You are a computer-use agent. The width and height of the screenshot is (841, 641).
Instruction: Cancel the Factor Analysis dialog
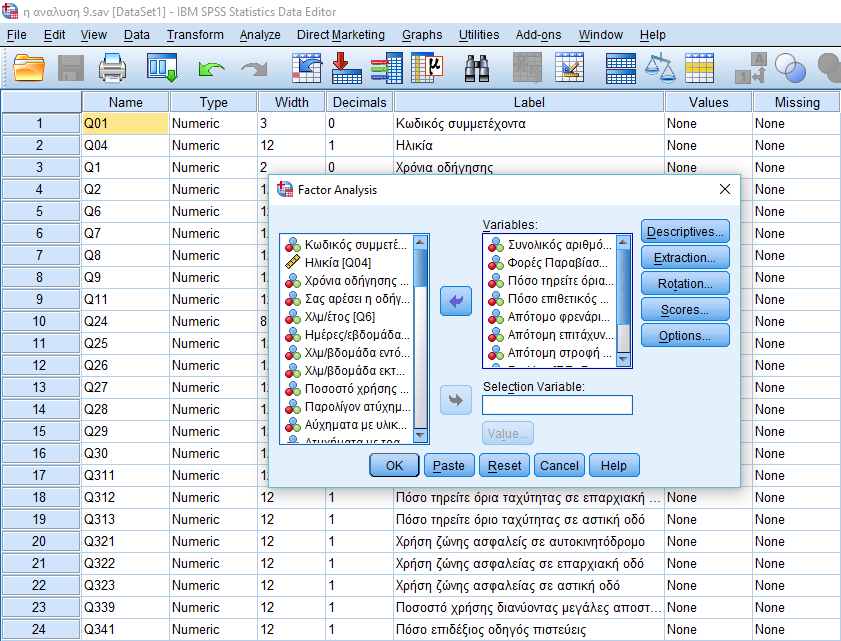pyautogui.click(x=559, y=465)
